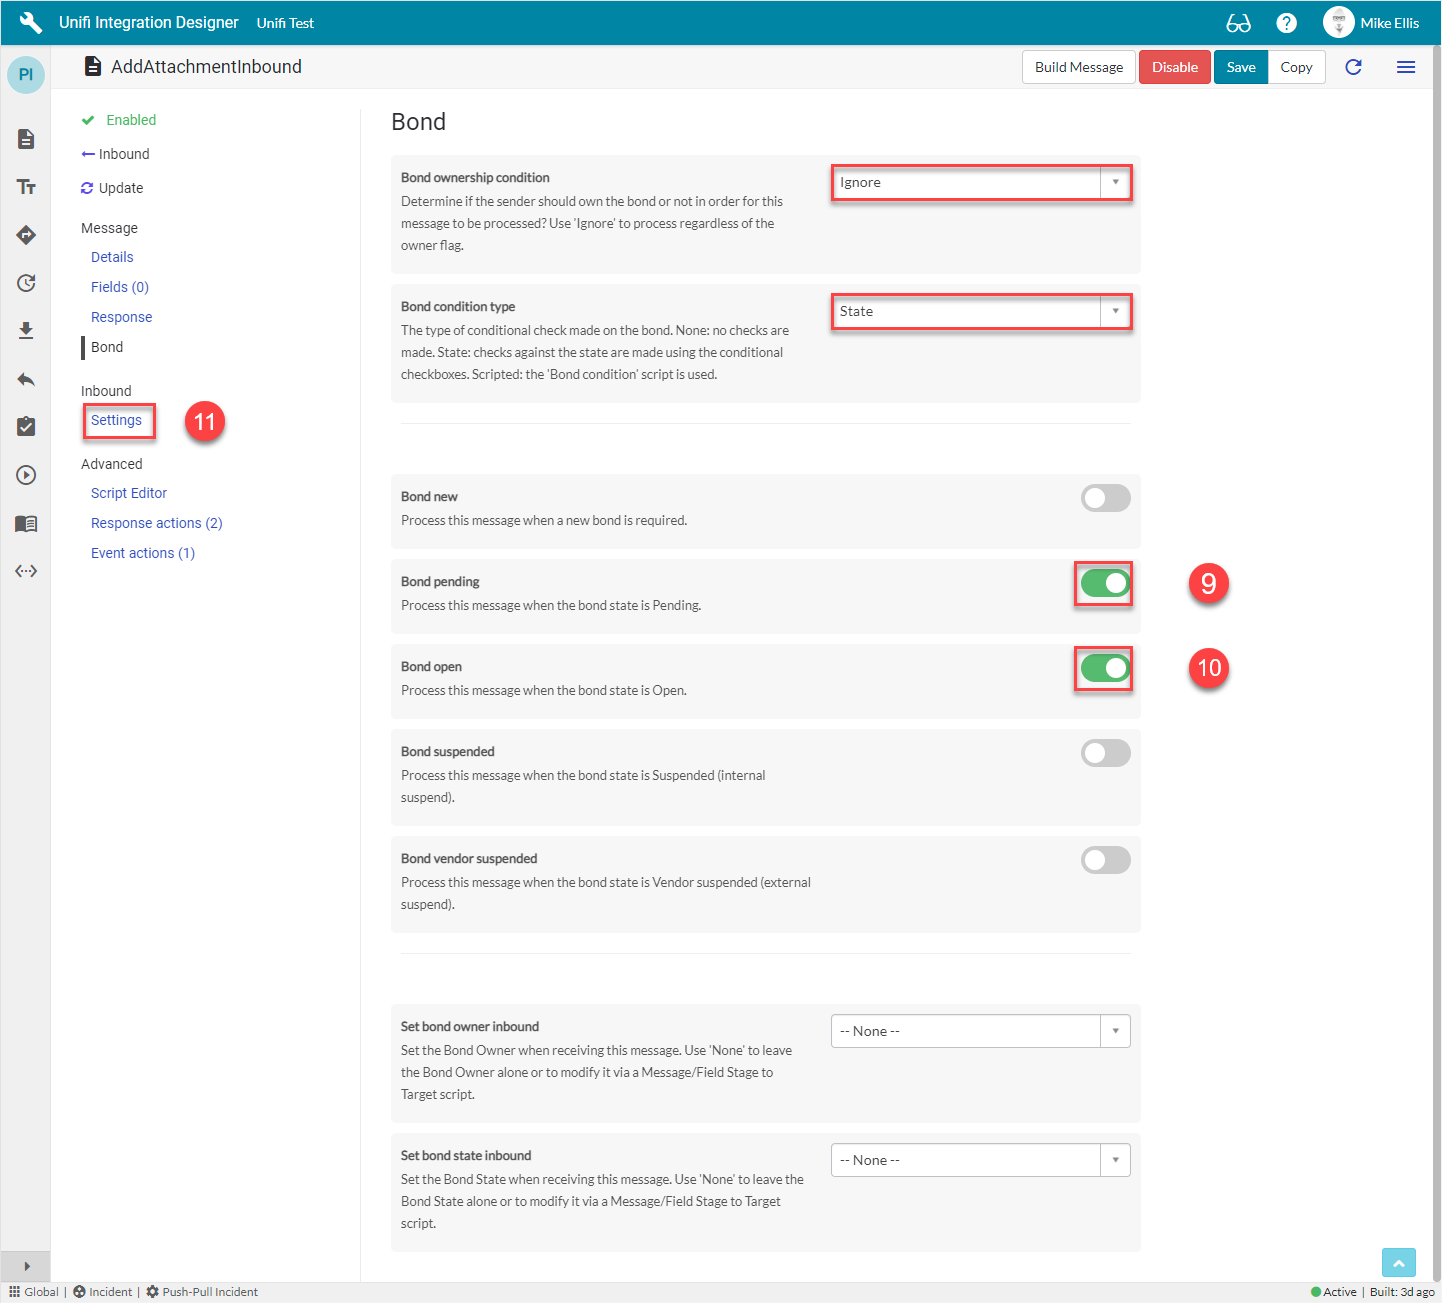
Task: Click the refresh icon next to Copy
Action: (x=1353, y=67)
